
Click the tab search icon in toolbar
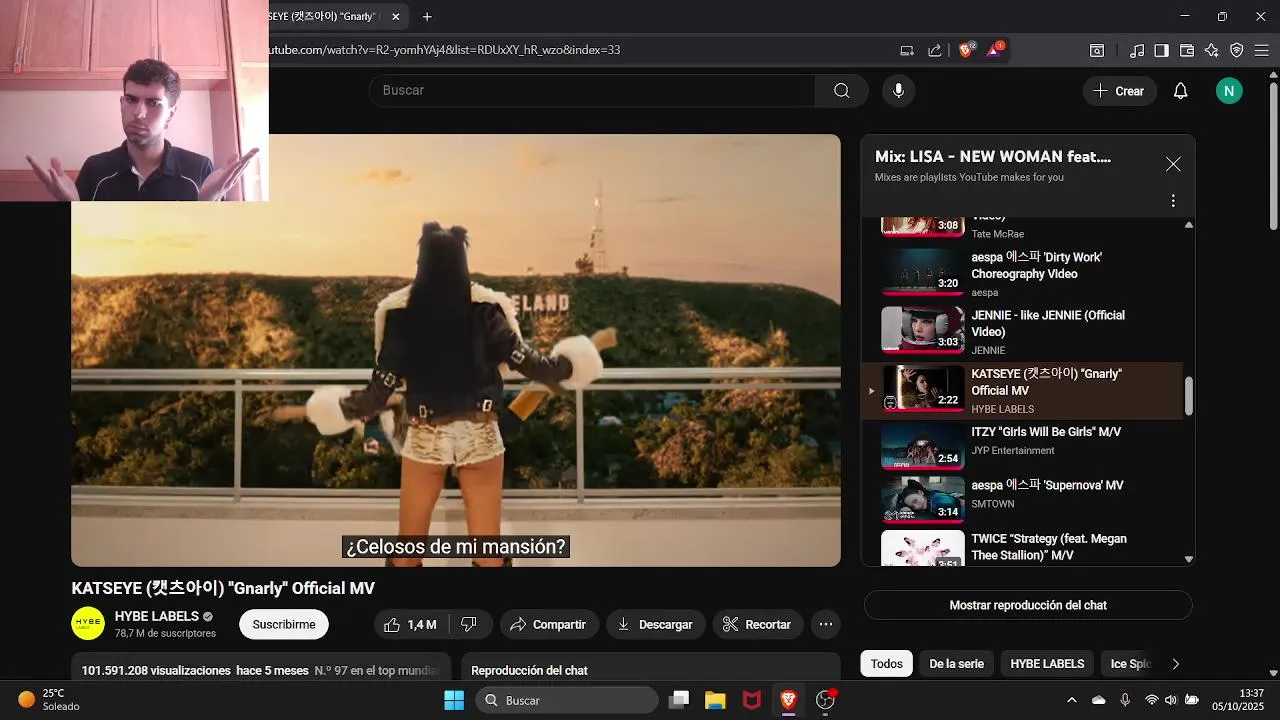[1097, 50]
